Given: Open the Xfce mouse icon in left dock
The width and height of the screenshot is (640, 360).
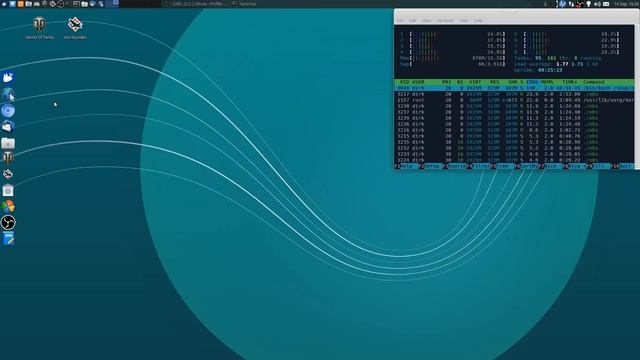Looking at the screenshot, I should (8, 77).
